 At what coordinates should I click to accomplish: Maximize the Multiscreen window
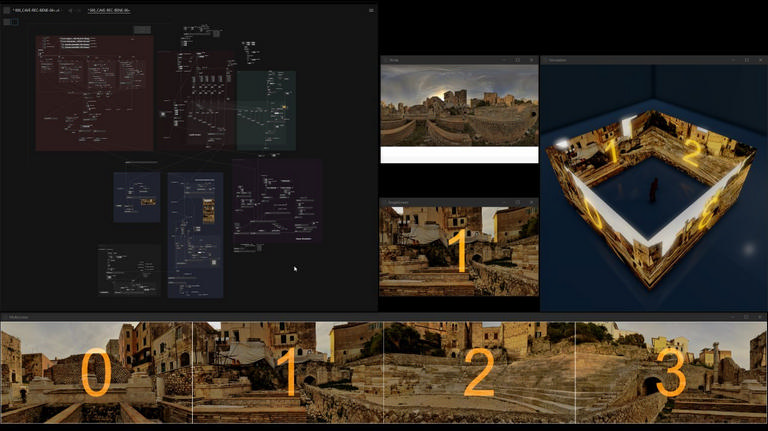(746, 317)
